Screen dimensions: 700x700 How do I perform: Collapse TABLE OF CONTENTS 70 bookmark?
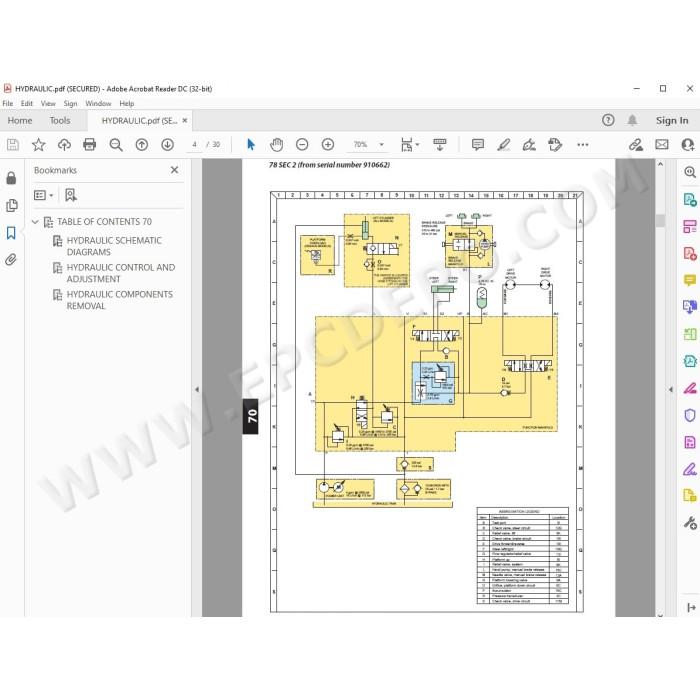point(35,221)
